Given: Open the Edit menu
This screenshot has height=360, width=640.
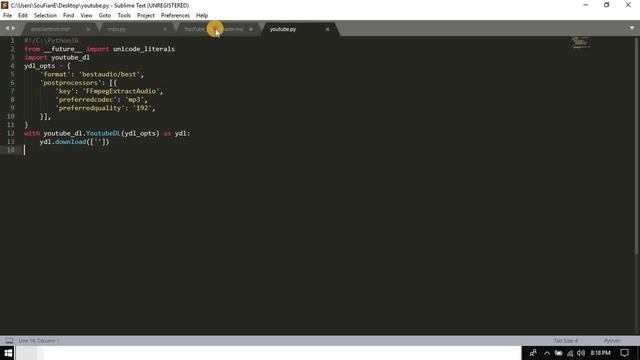Looking at the screenshot, I should click(22, 16).
